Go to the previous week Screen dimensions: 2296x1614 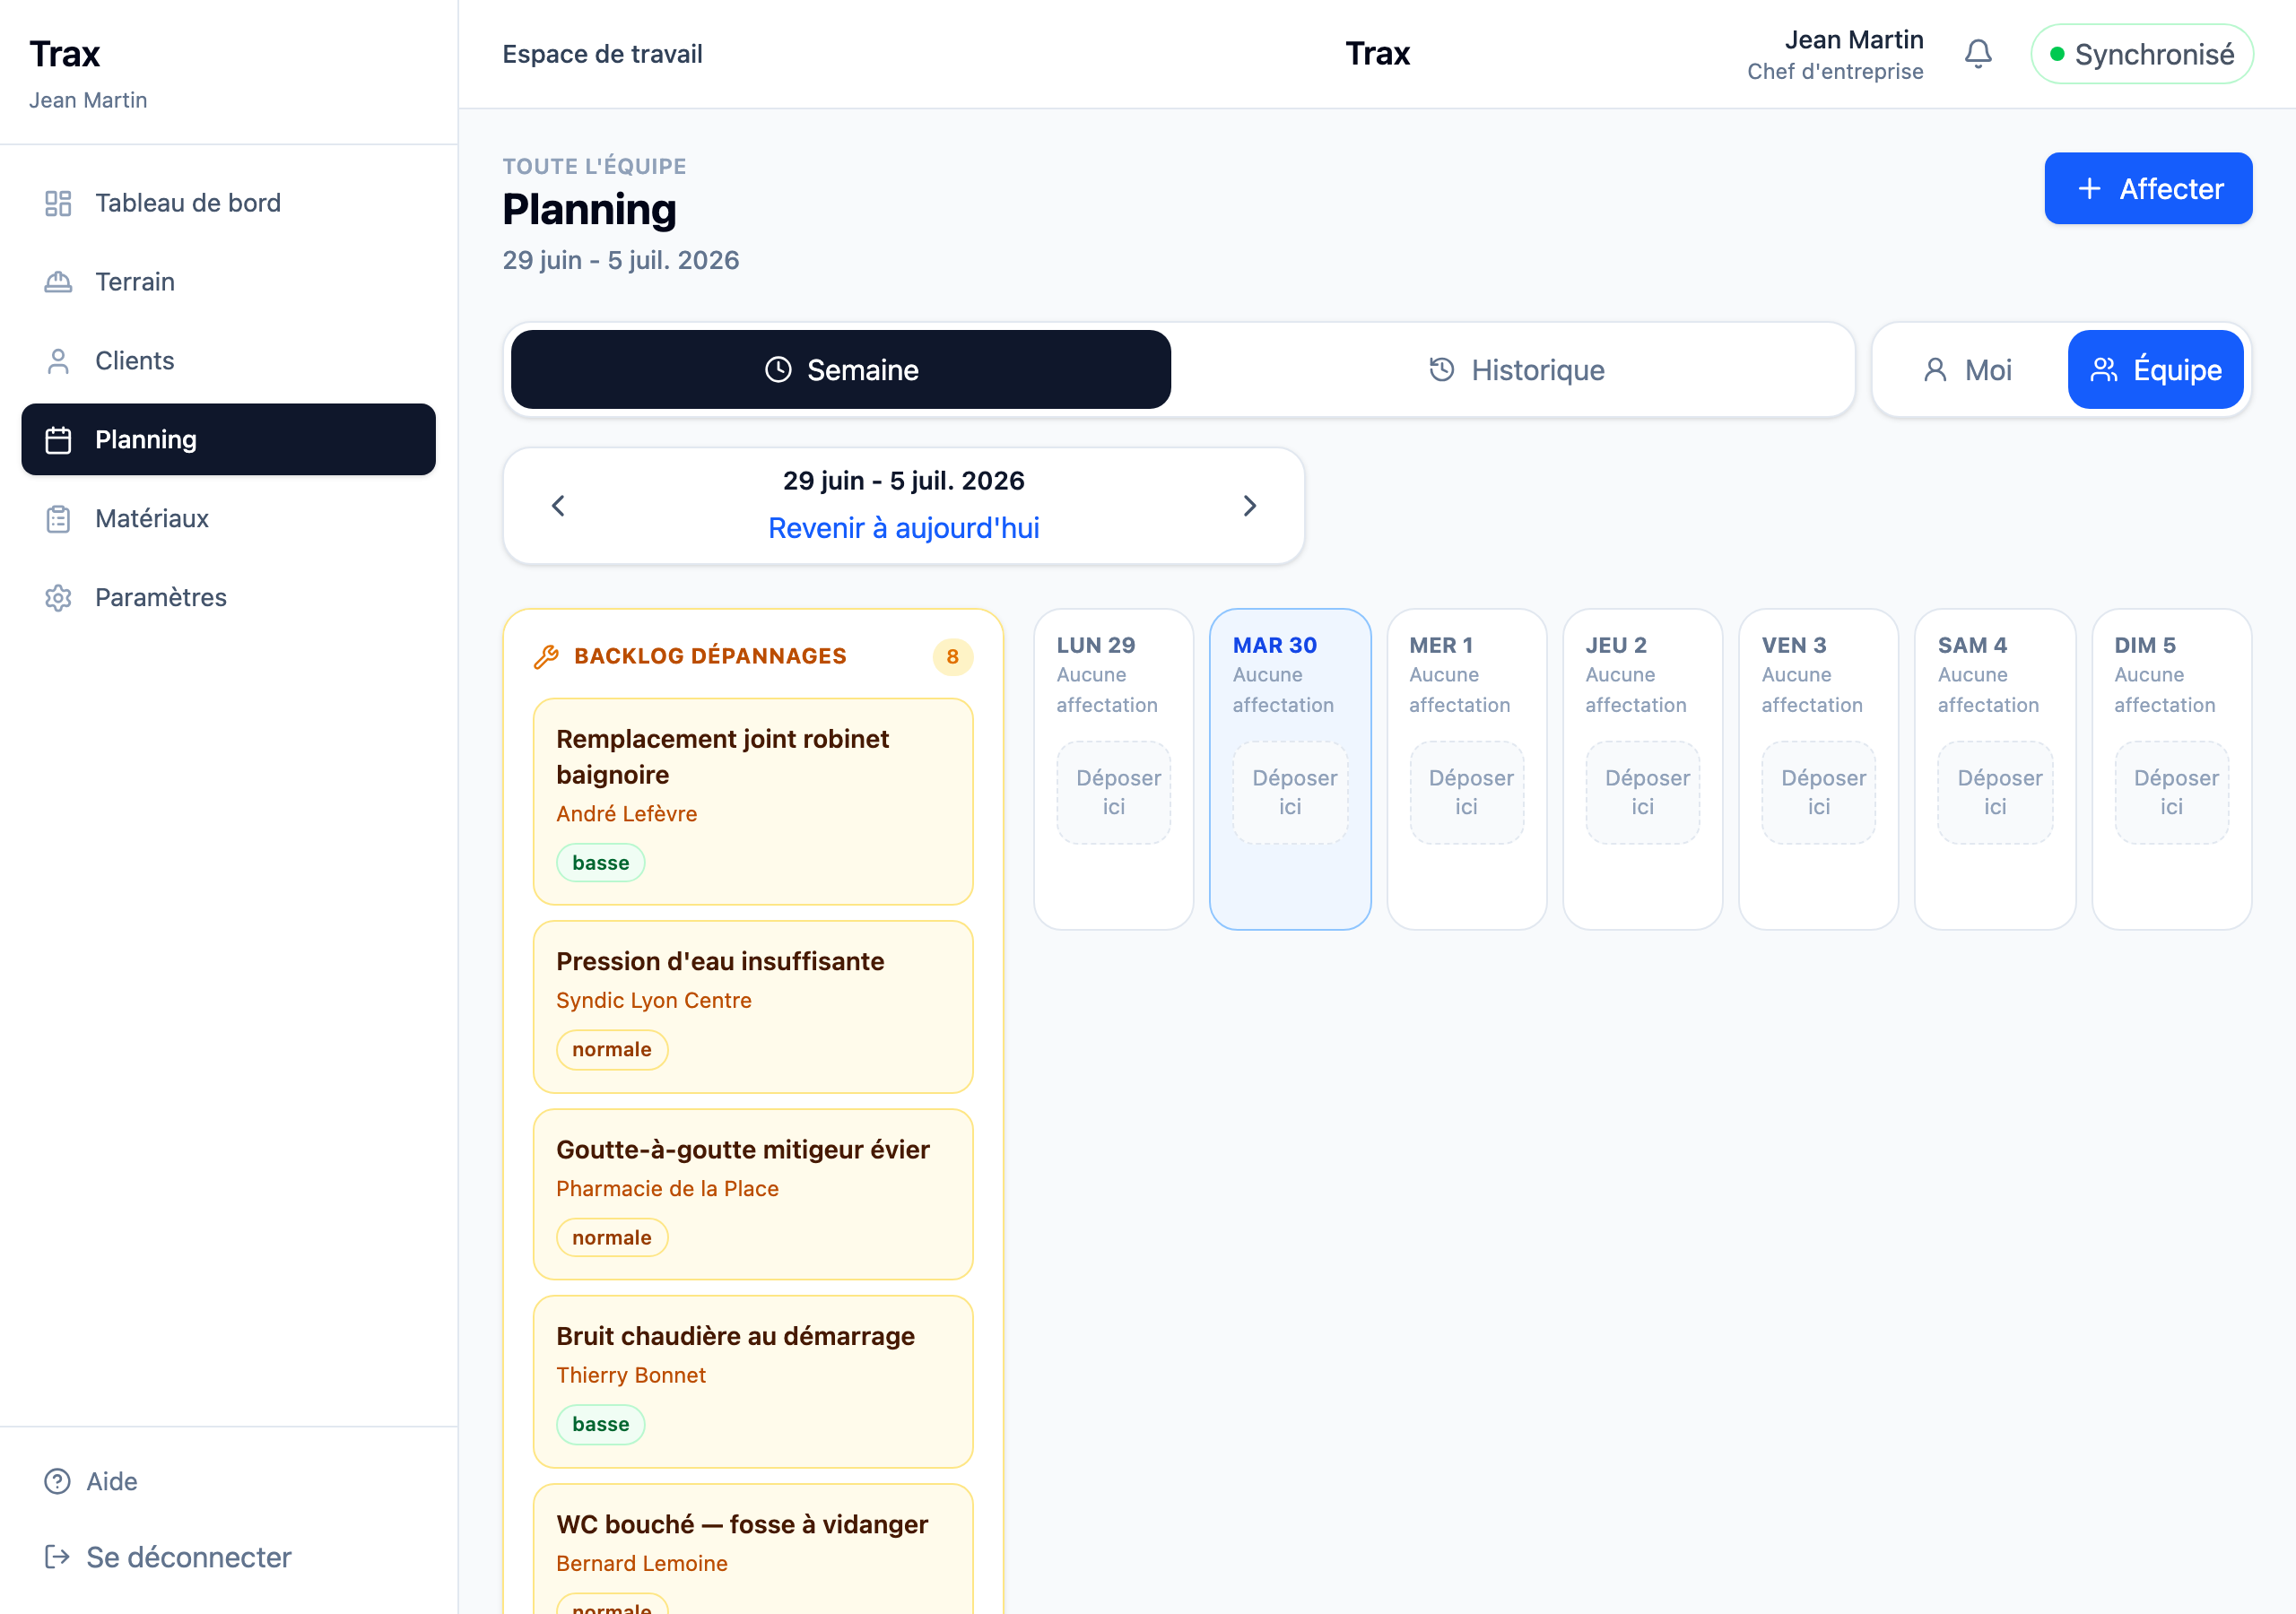pos(558,506)
